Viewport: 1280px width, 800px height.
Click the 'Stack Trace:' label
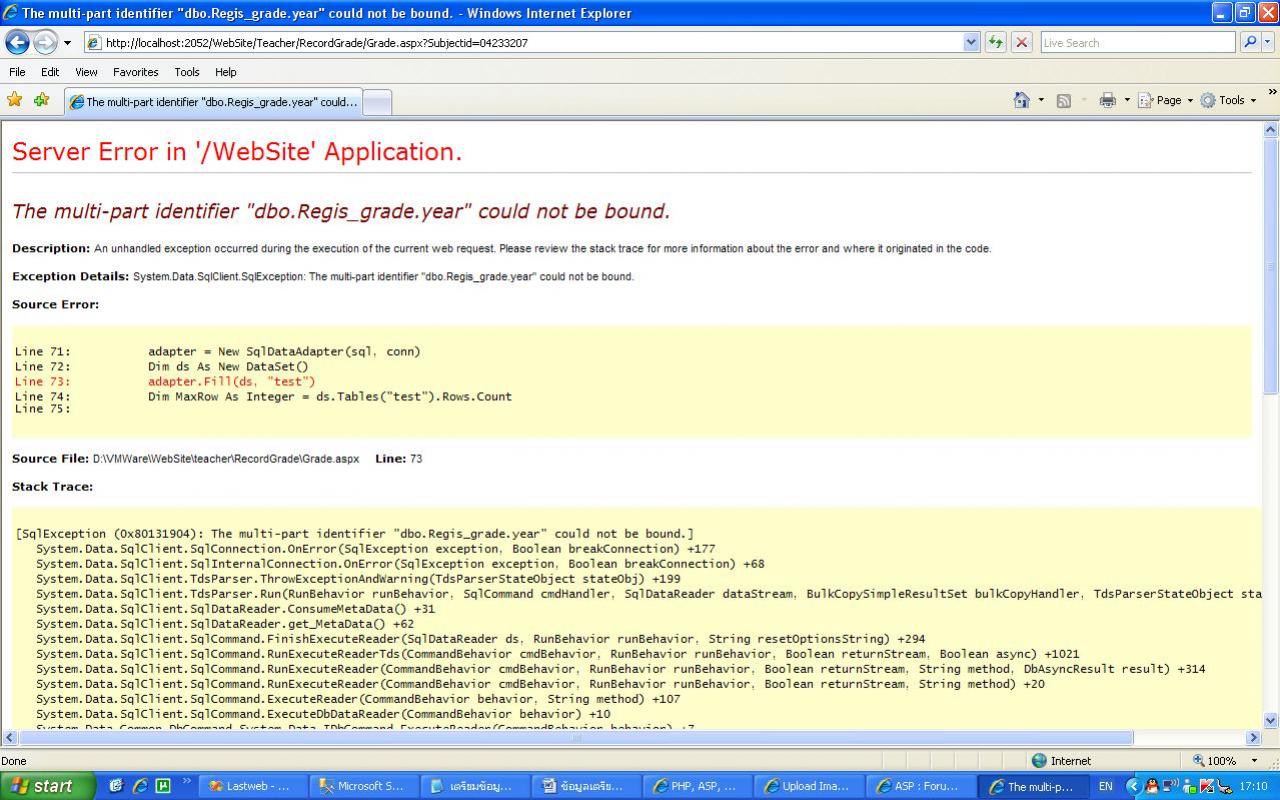tap(52, 487)
